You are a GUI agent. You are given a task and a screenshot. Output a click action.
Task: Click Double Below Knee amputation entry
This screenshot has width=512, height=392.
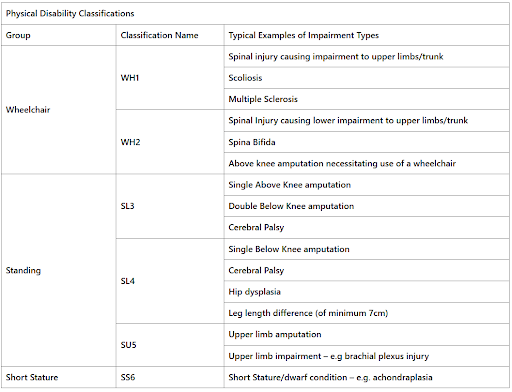pyautogui.click(x=291, y=206)
